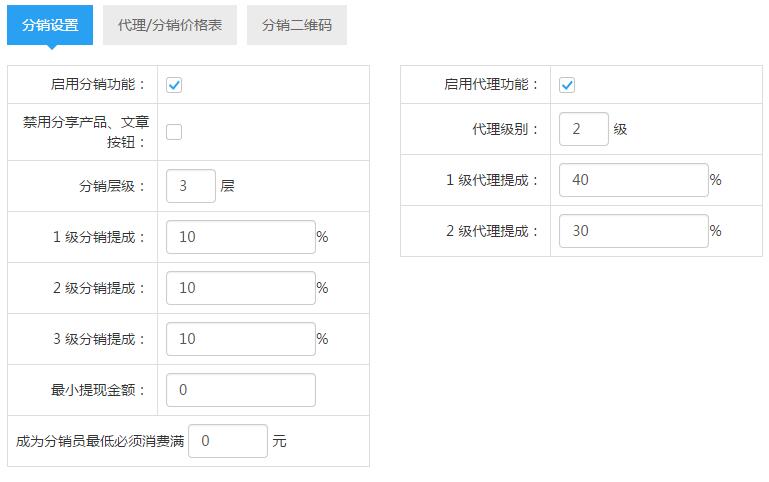Click the 启用分销功能 label text
The image size is (769, 482).
[x=98, y=85]
